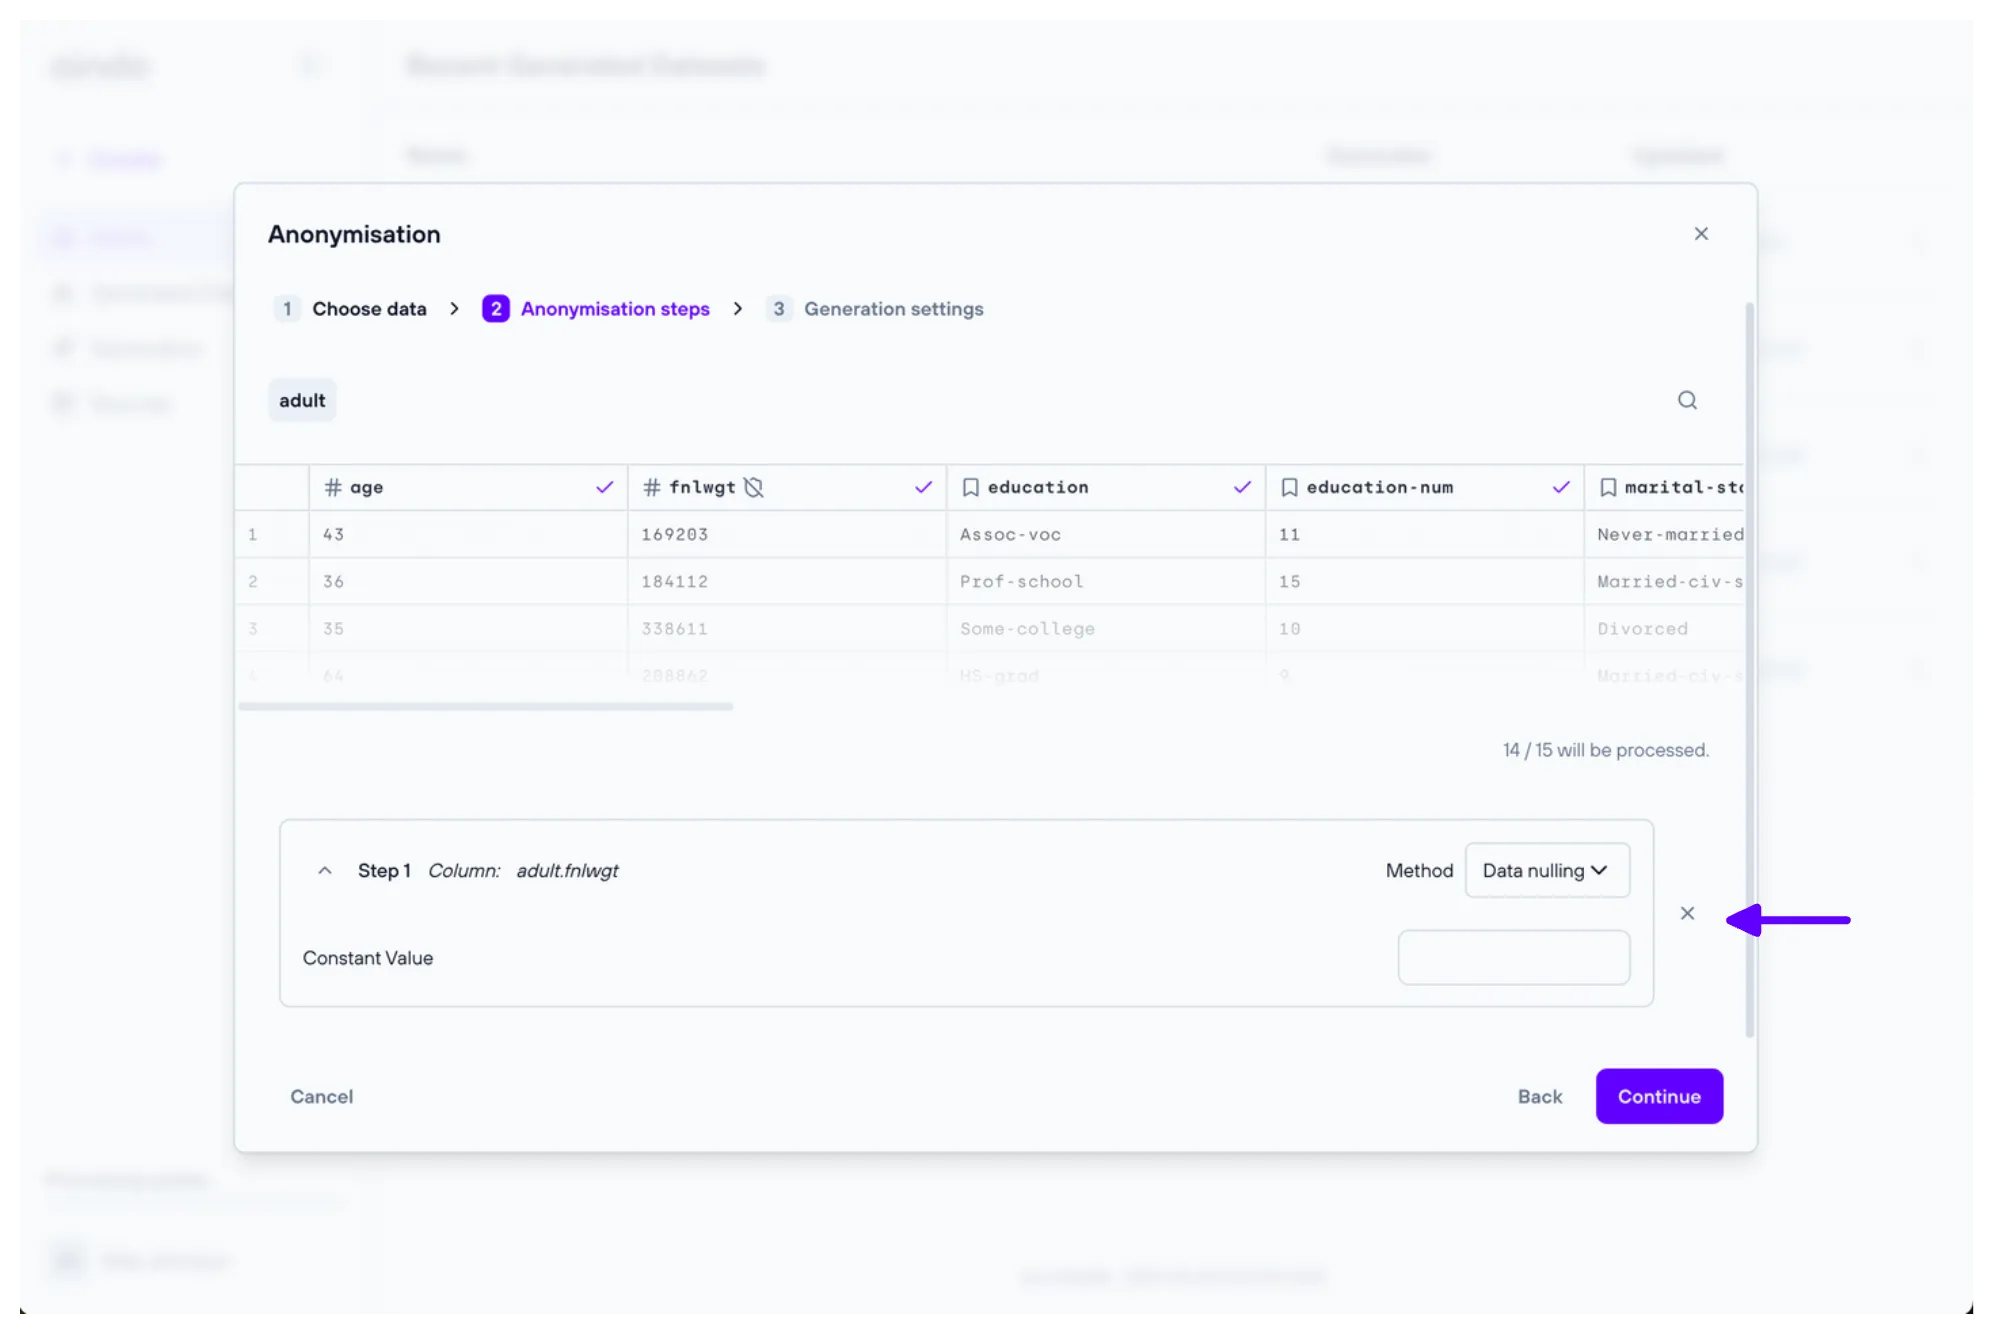Toggle the education column checkmark
1993x1334 pixels.
pos(1242,487)
